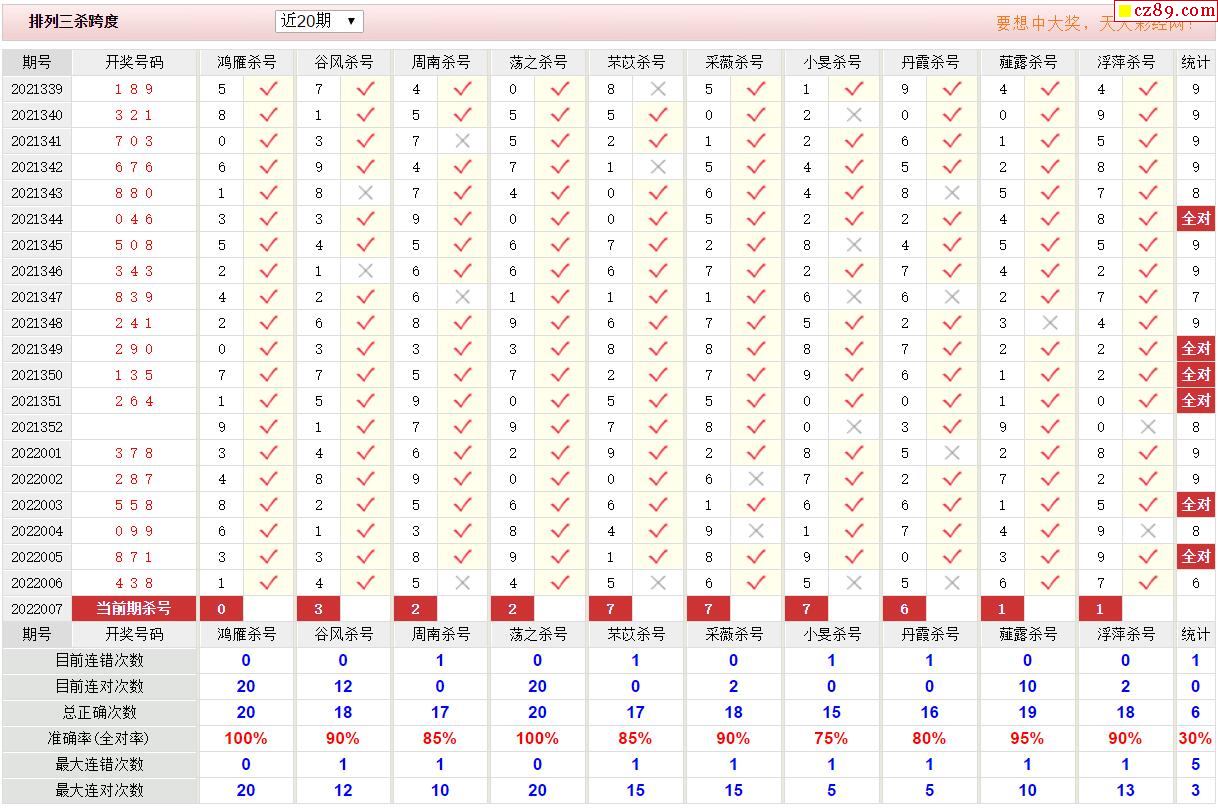Click the top 蘸露杀号 column header
Screen dimensions: 1218x808
(1027, 62)
